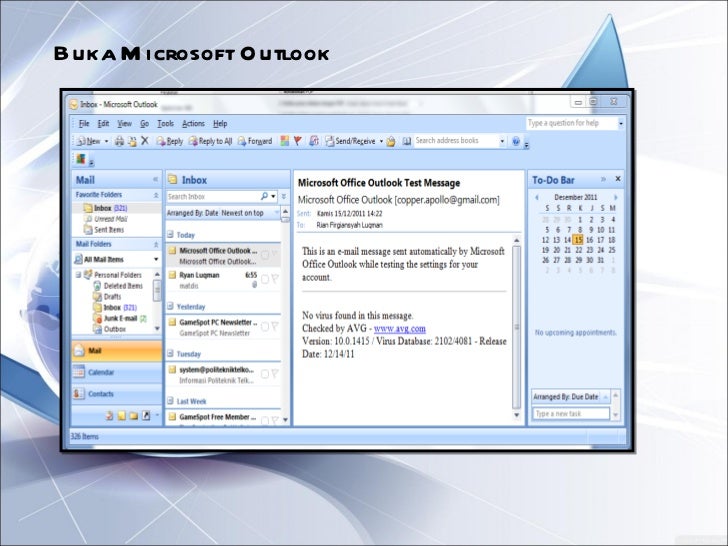The height and width of the screenshot is (546, 728).
Task: Select the Outbox folder
Action: click(x=110, y=329)
